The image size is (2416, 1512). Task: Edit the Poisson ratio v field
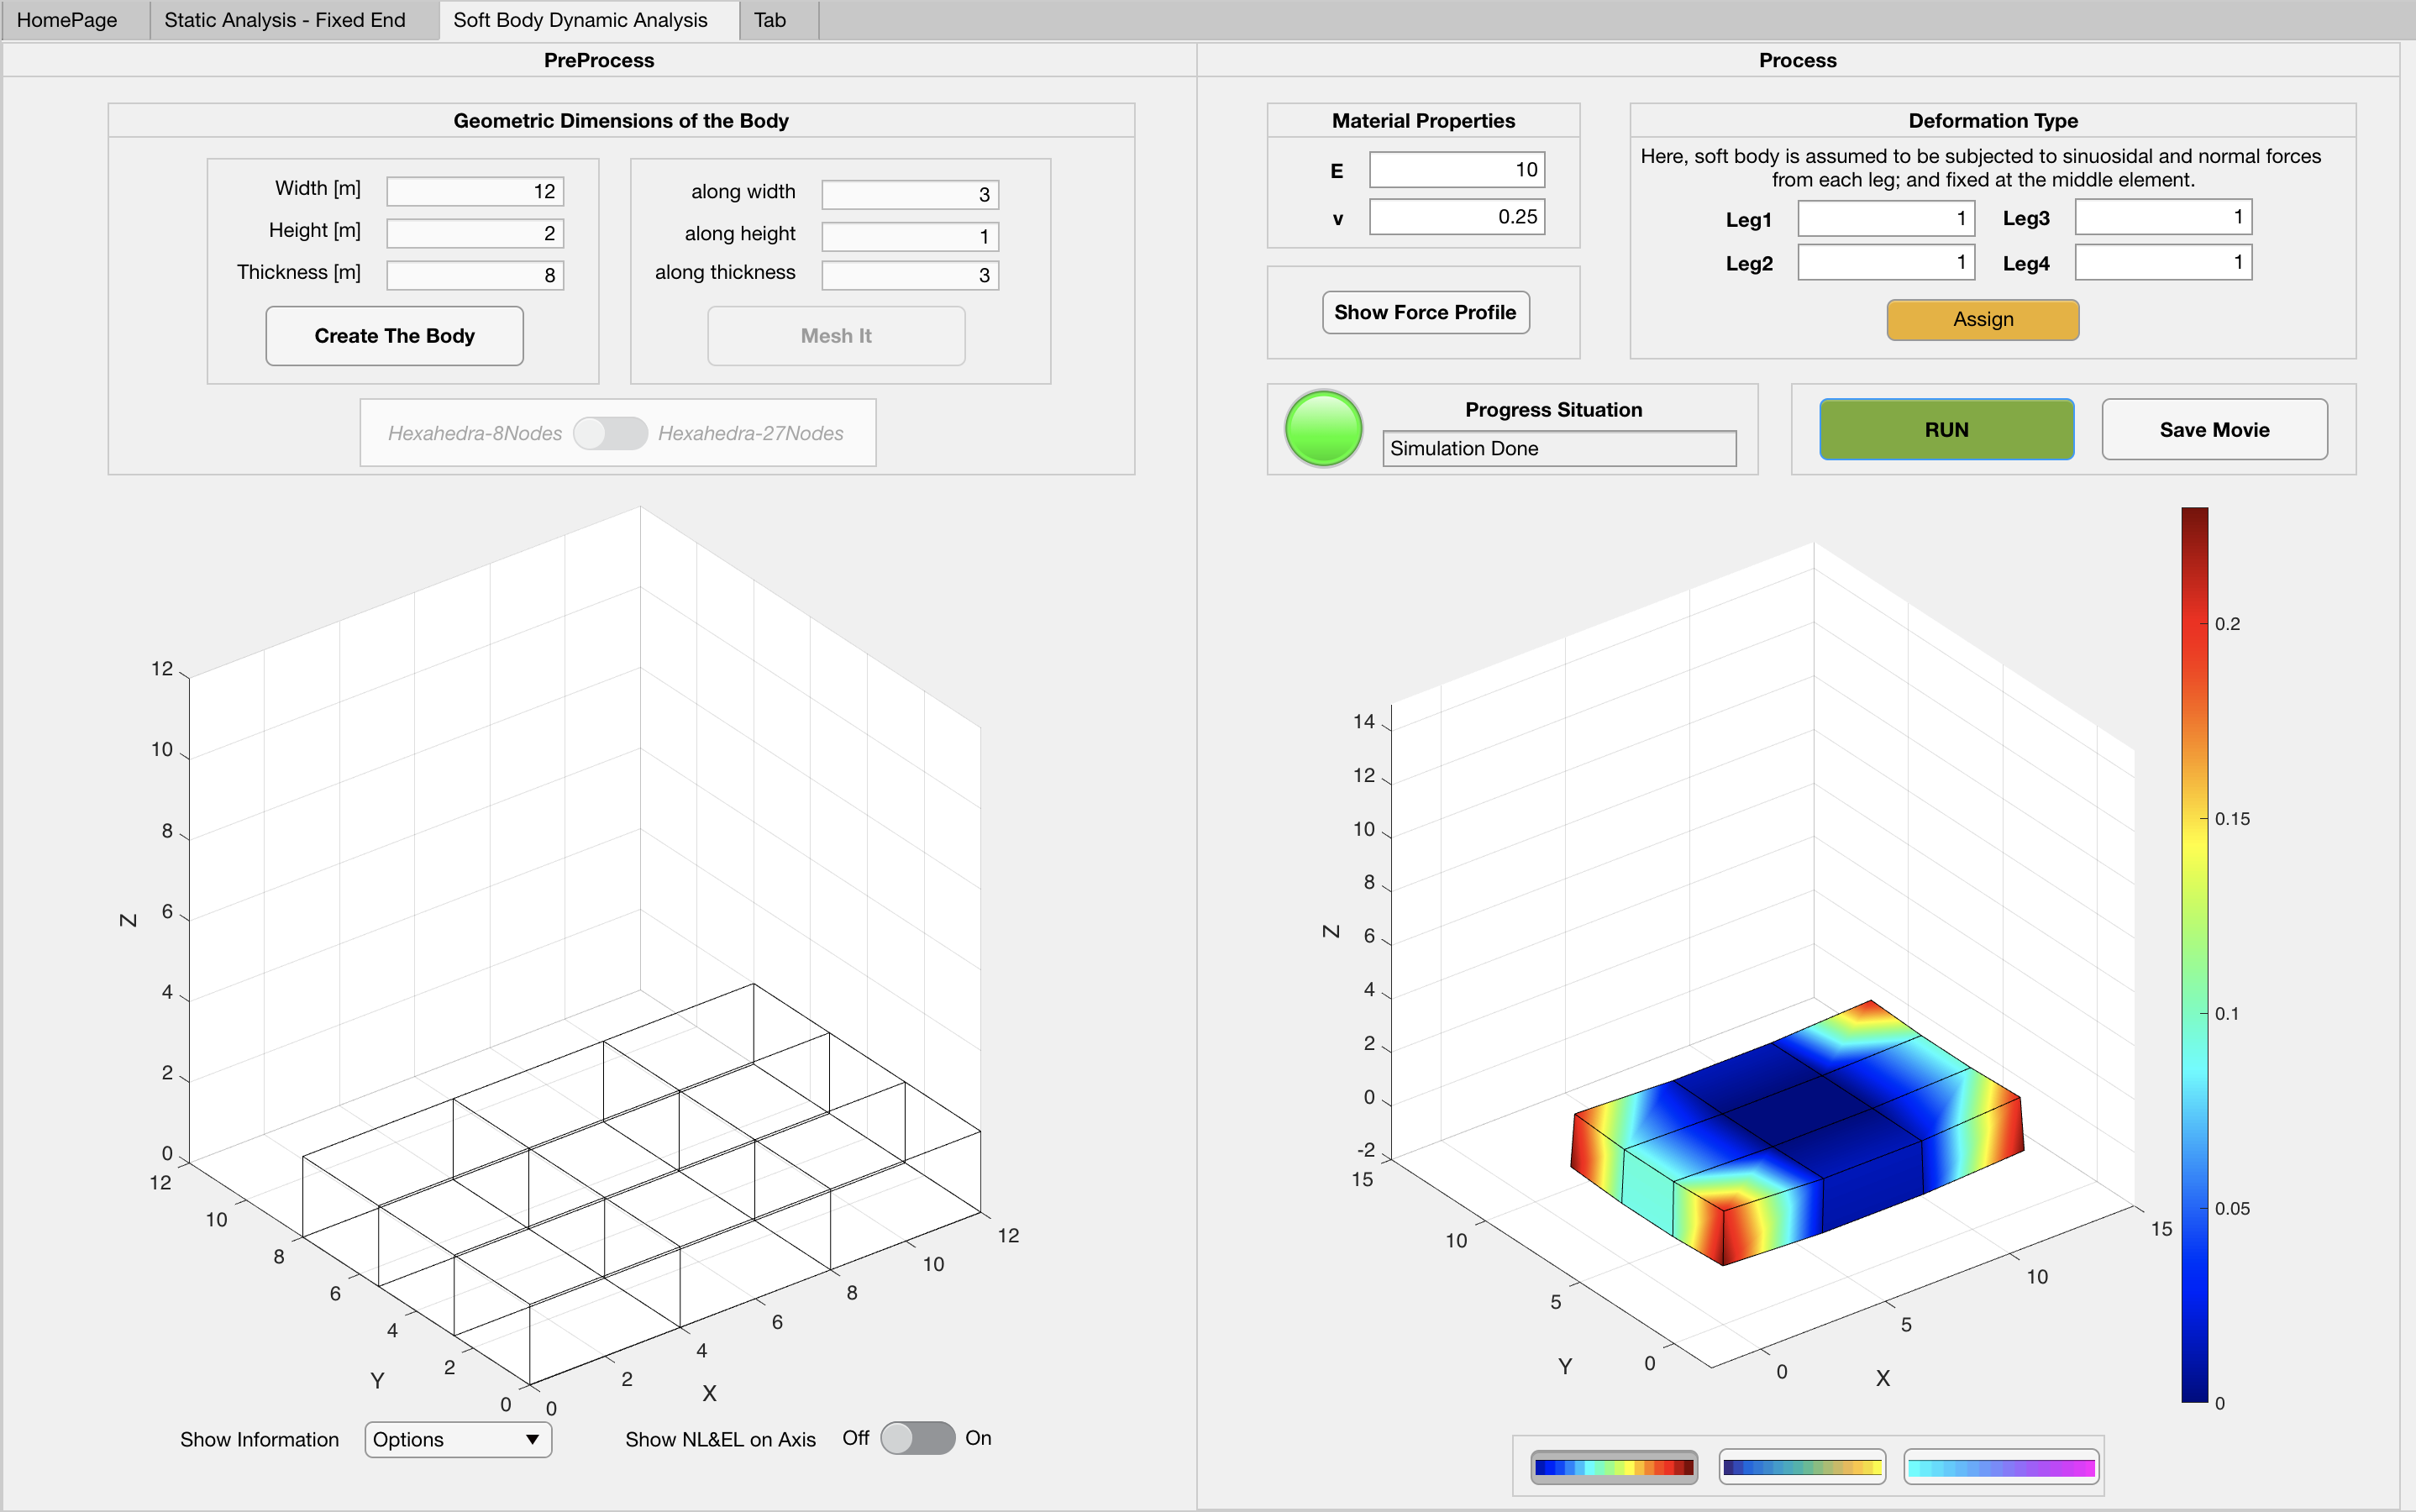tap(1455, 216)
